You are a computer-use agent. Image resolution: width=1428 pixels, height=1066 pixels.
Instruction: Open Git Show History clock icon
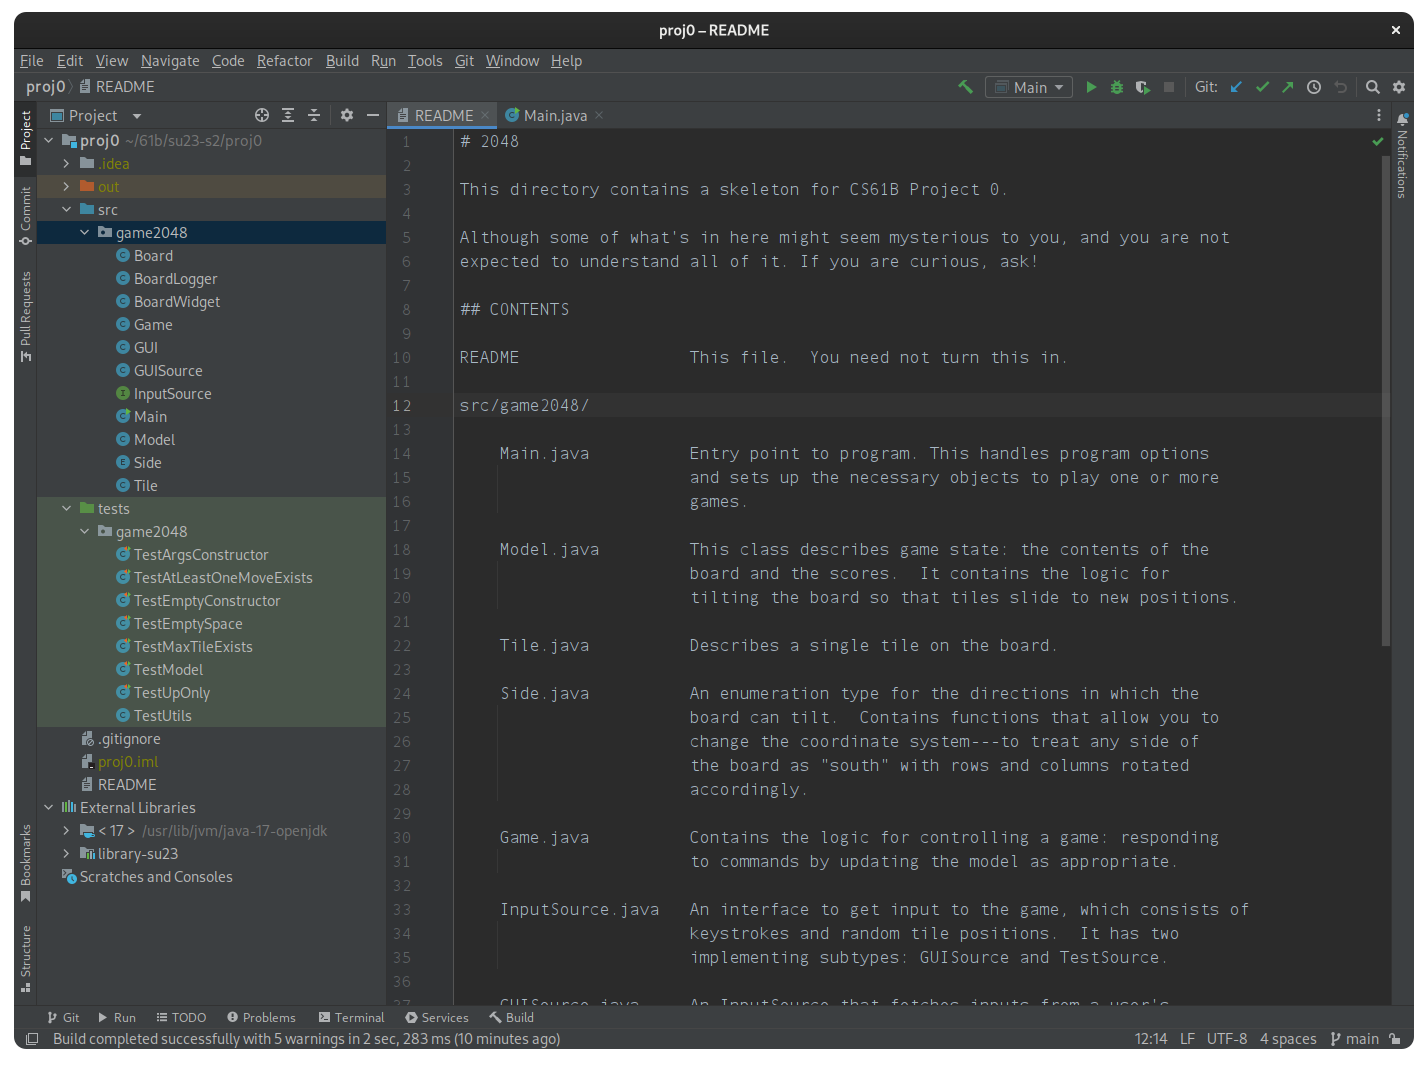(x=1314, y=87)
